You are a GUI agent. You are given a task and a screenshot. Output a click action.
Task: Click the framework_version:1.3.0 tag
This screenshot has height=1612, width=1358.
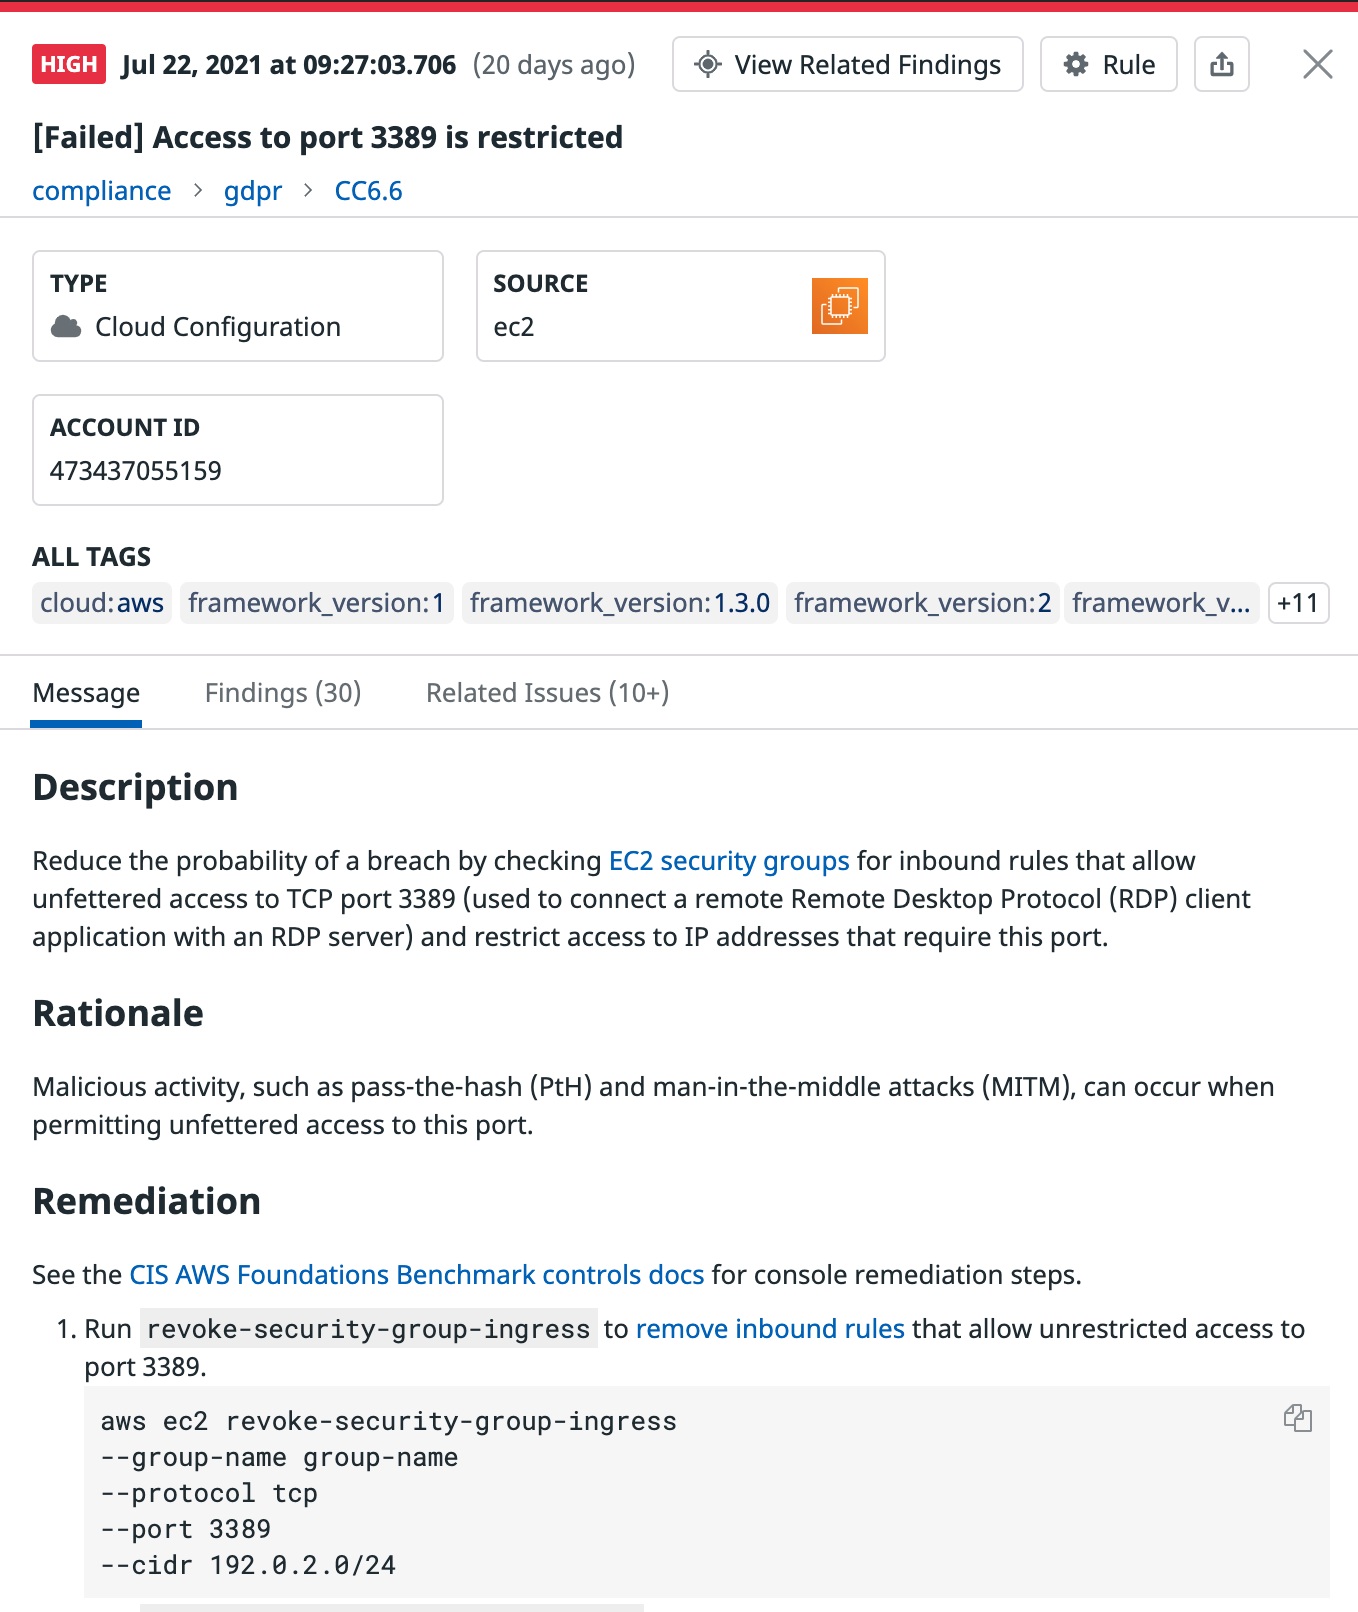click(x=619, y=603)
